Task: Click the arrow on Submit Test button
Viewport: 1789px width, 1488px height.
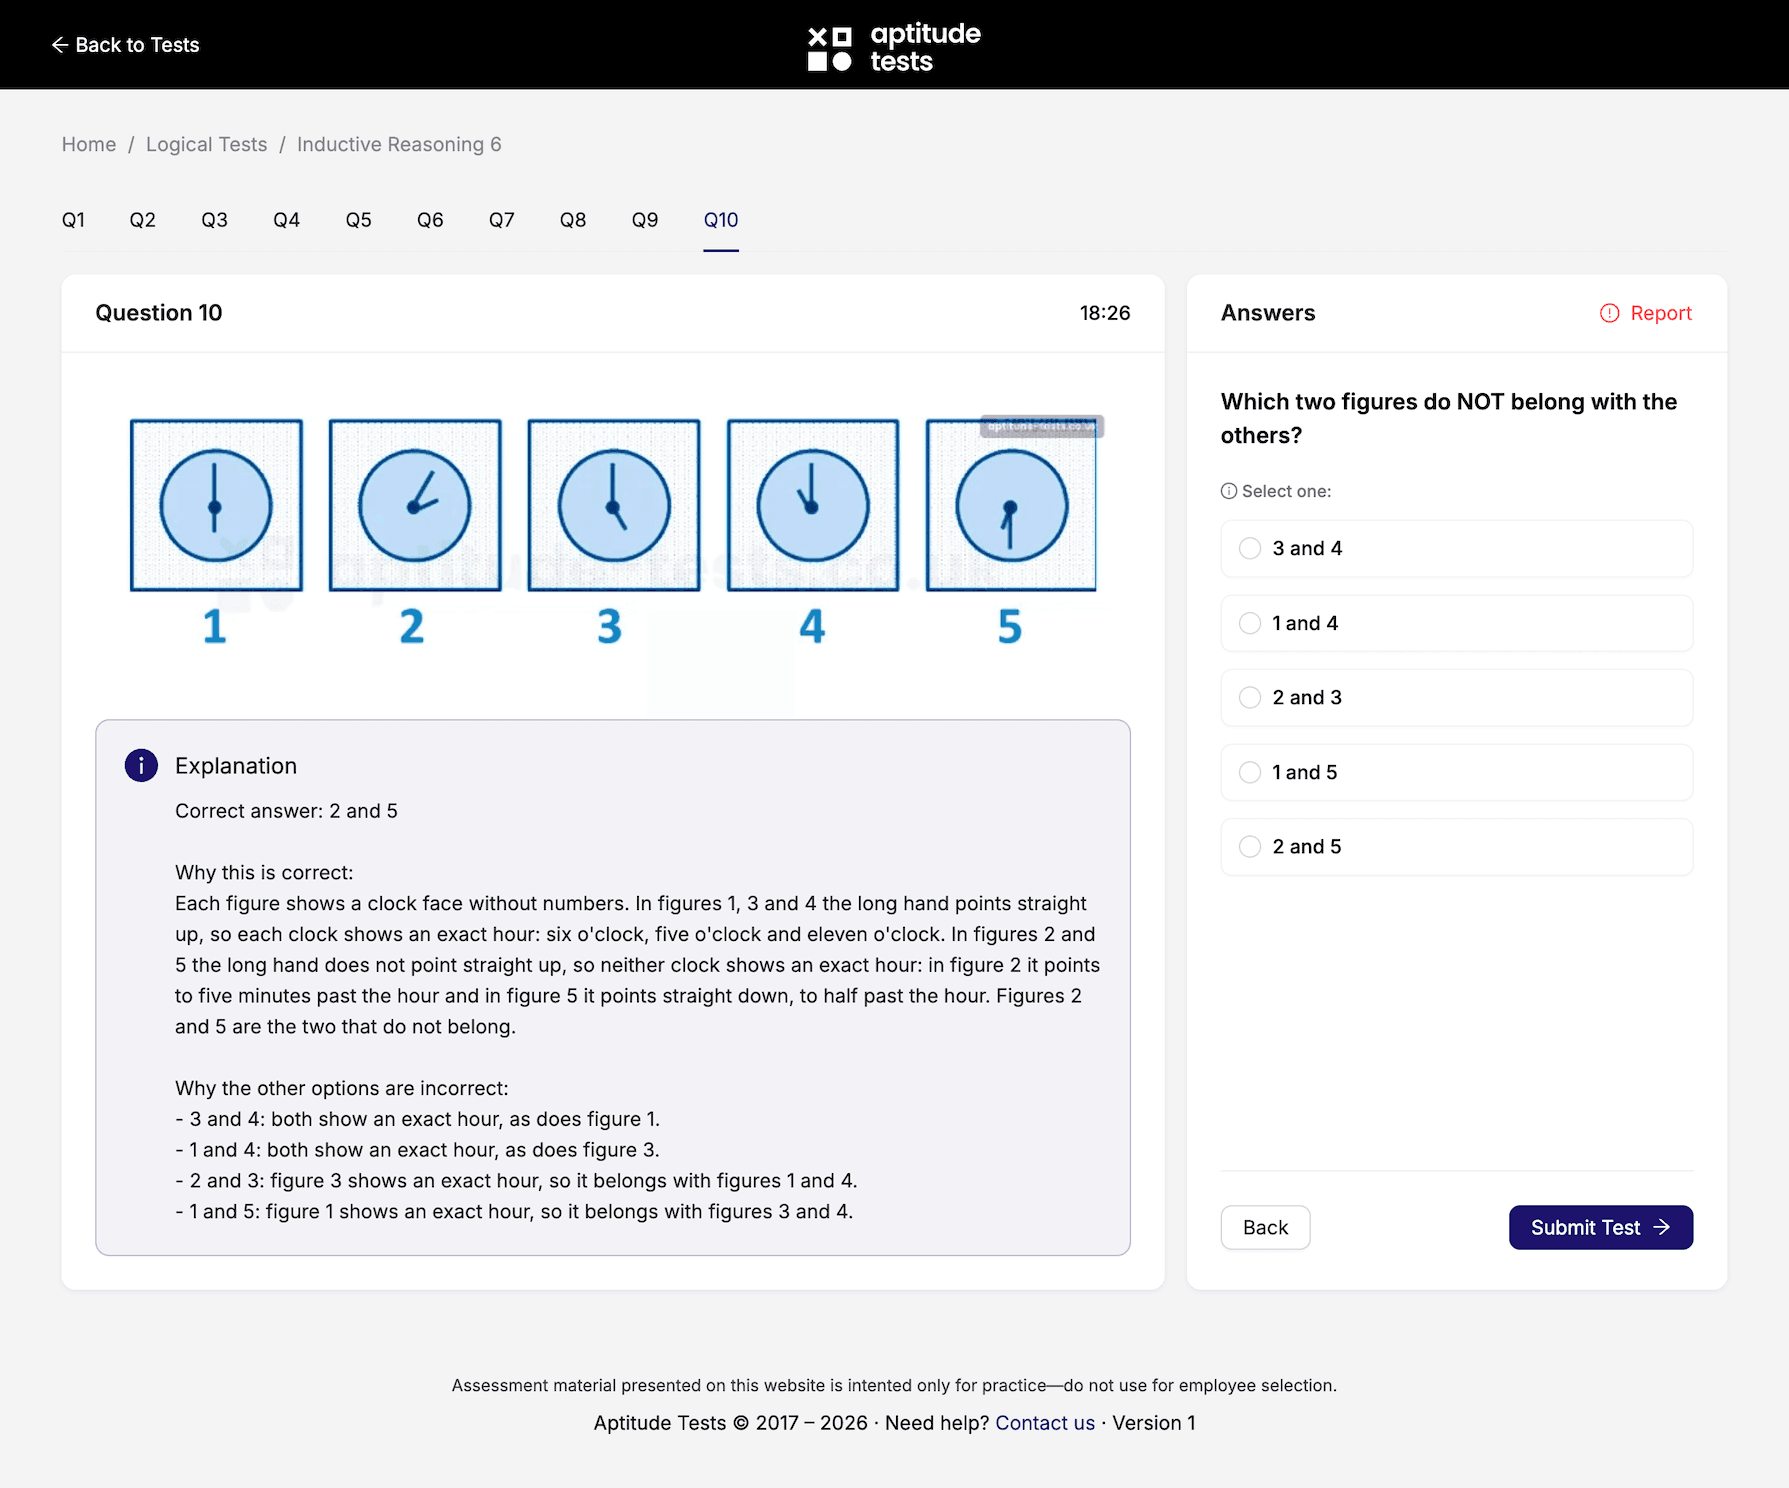Action: click(x=1662, y=1227)
